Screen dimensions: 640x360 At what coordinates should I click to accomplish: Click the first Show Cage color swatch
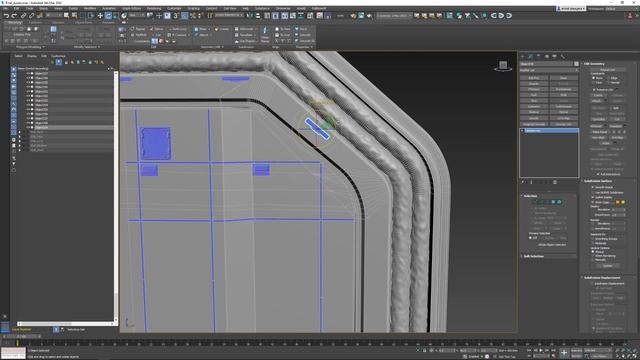[617, 202]
